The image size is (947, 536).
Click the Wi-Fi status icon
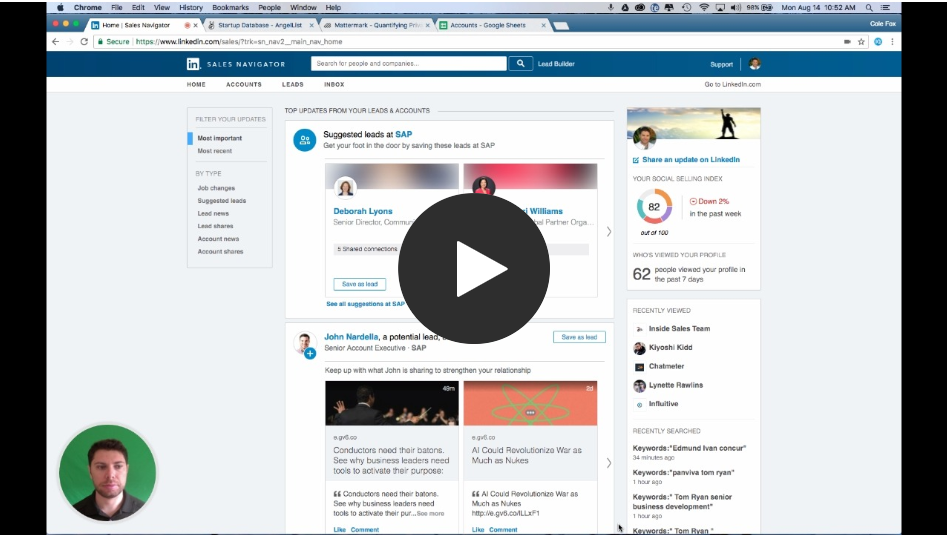tap(704, 8)
